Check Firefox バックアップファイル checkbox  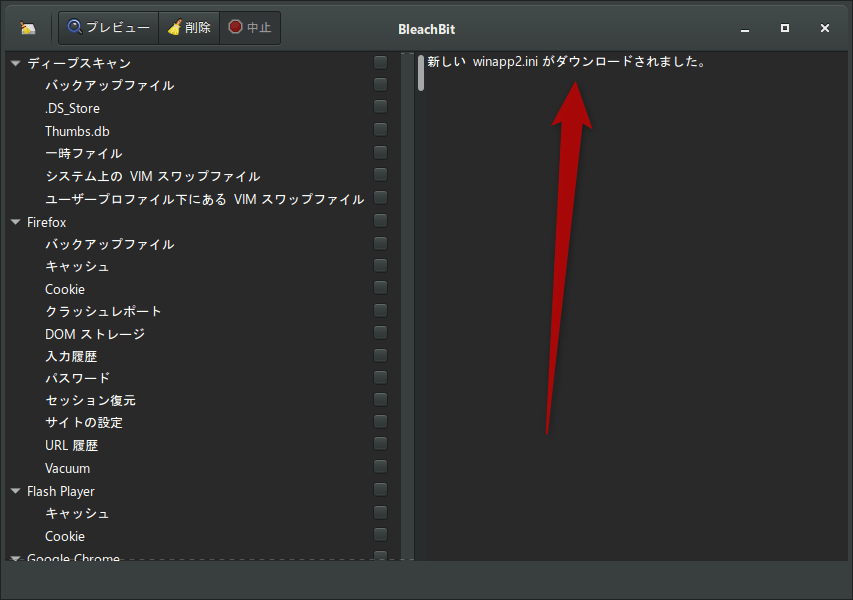(x=381, y=243)
